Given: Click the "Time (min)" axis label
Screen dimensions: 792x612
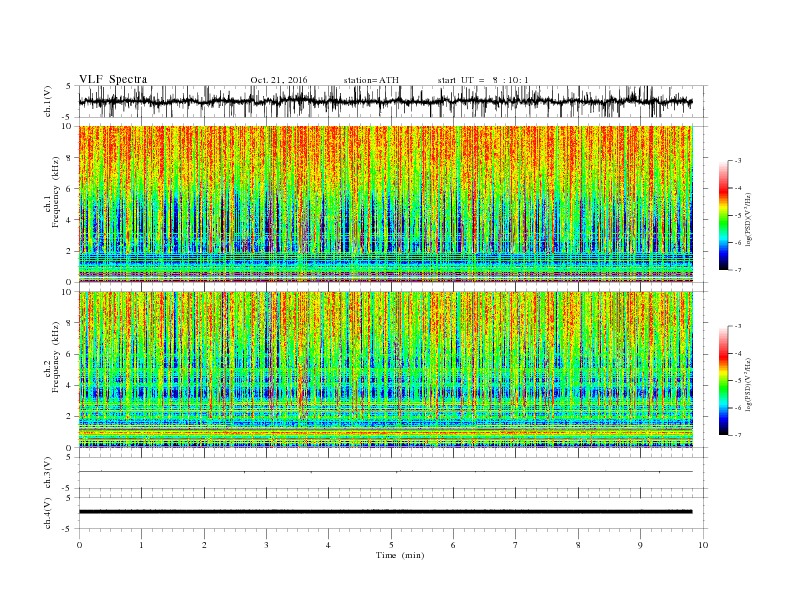Looking at the screenshot, I should (x=400, y=555).
